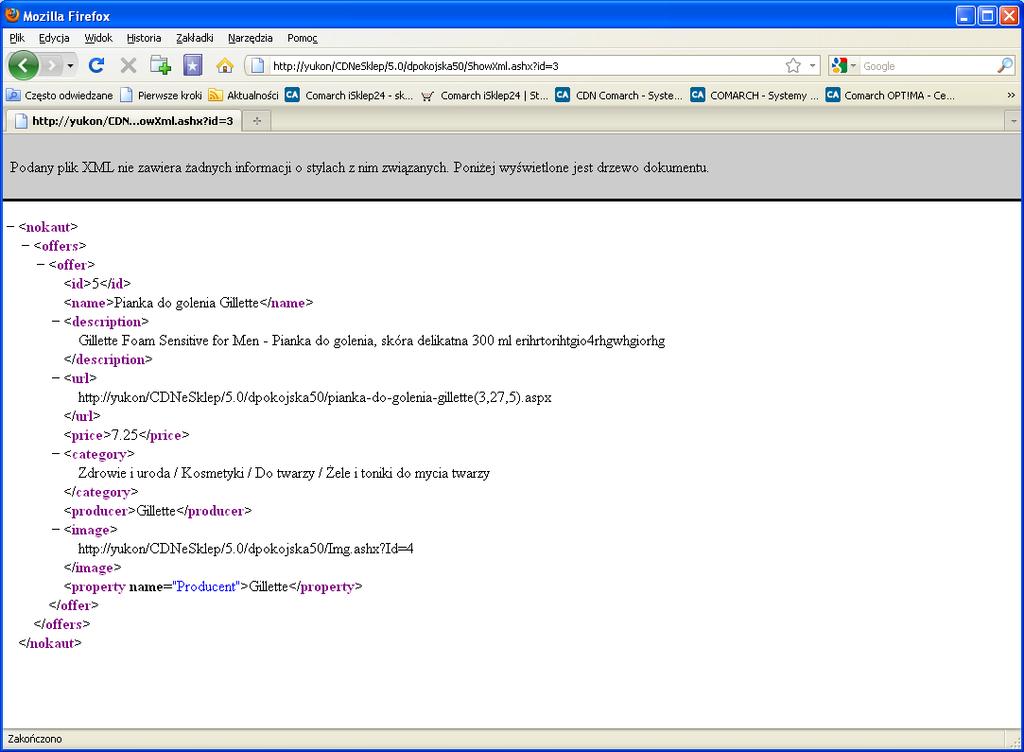Click the Firefox logo in the title bar

[x=12, y=14]
